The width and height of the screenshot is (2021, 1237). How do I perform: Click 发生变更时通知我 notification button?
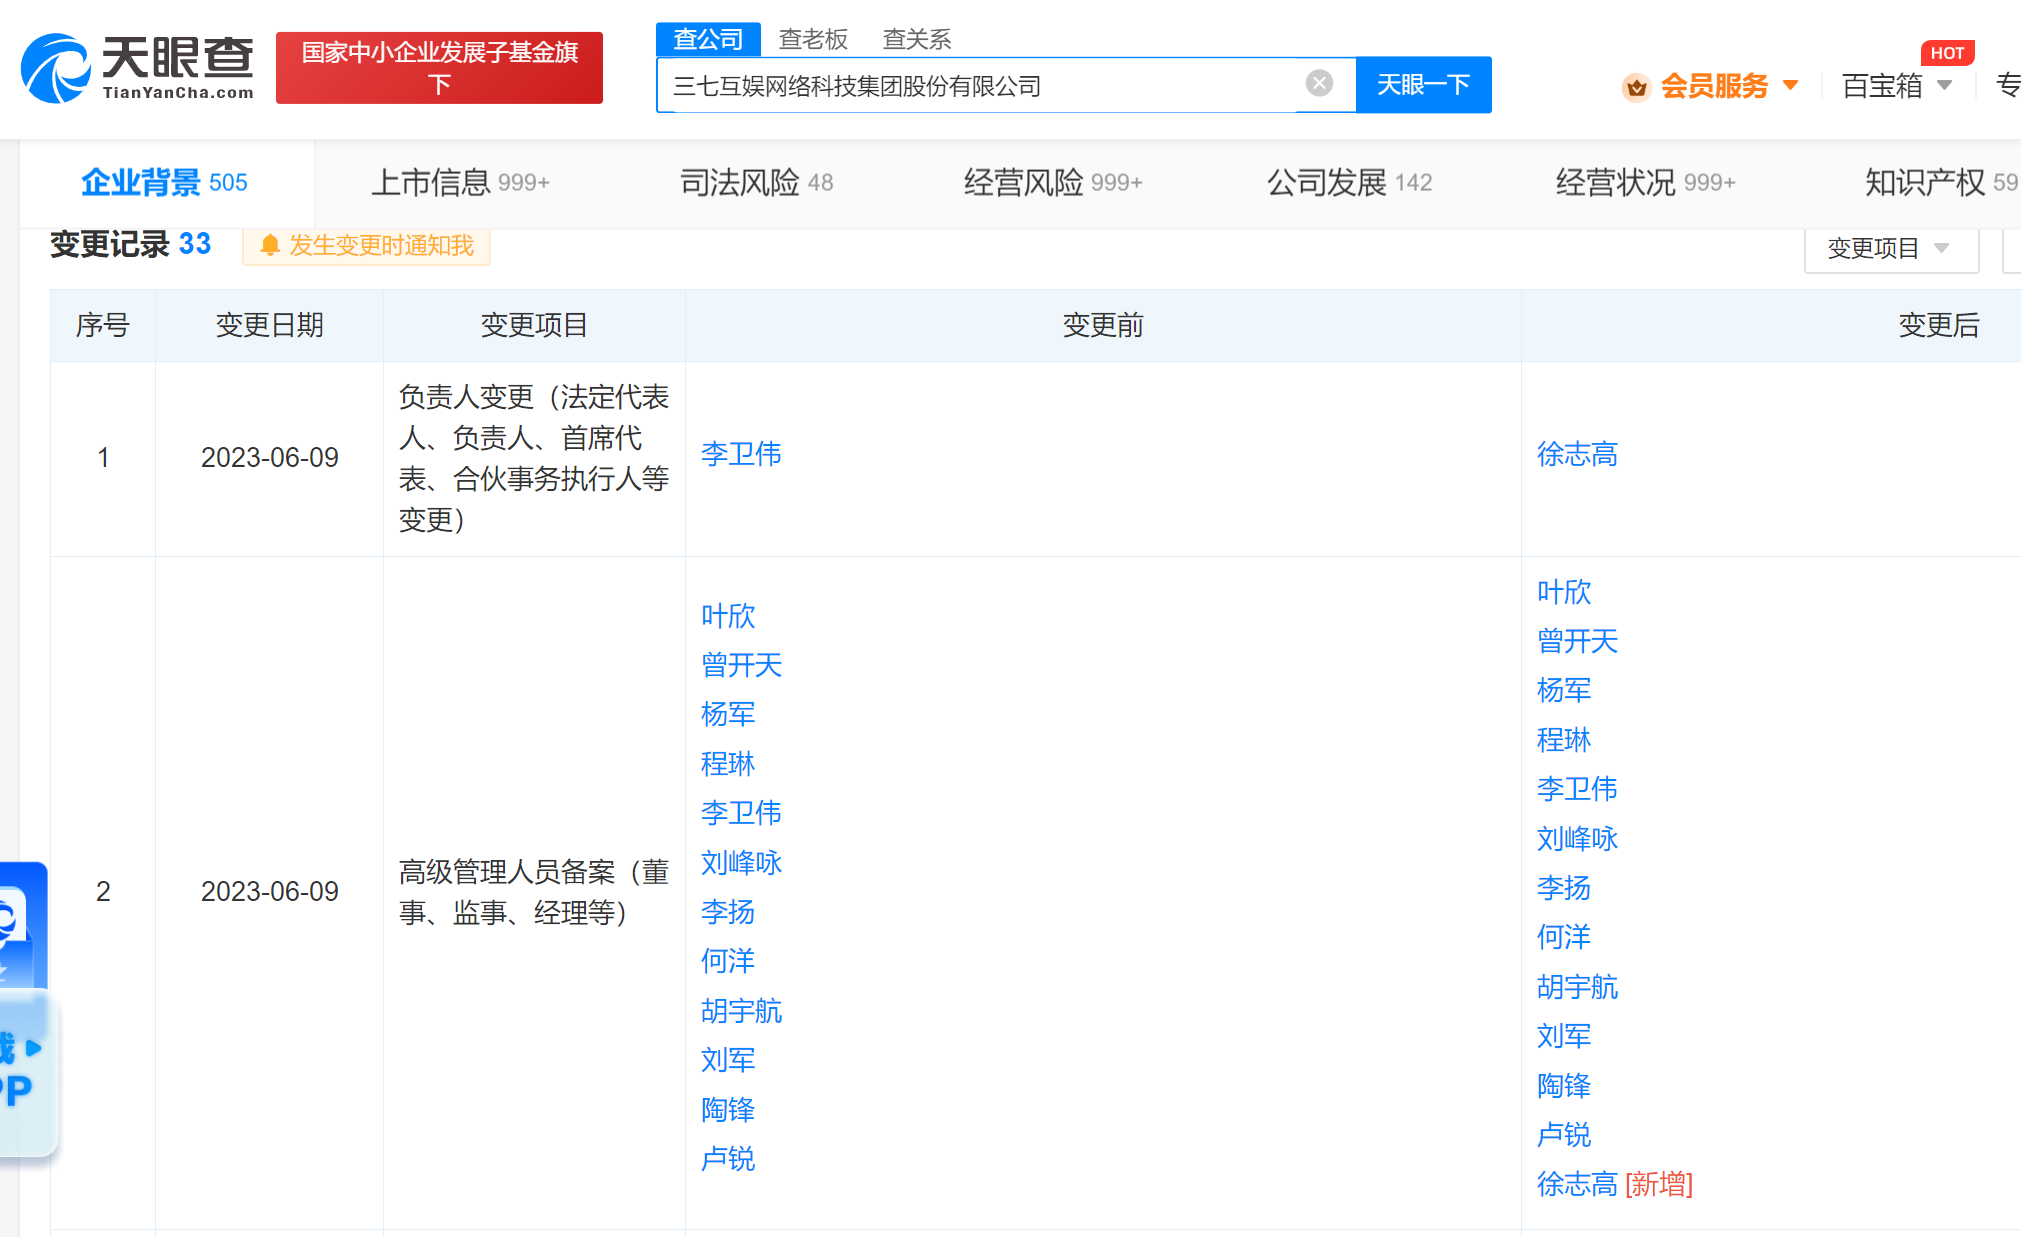366,246
